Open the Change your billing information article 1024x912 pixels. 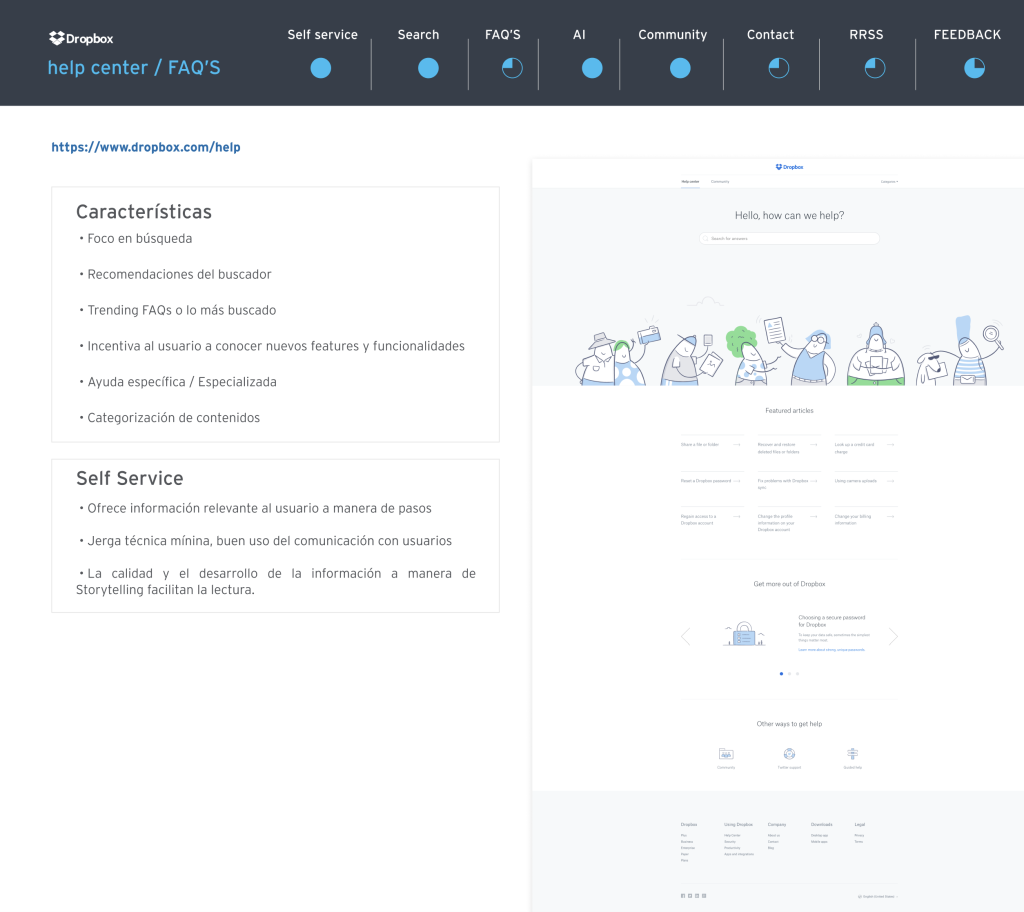point(853,520)
